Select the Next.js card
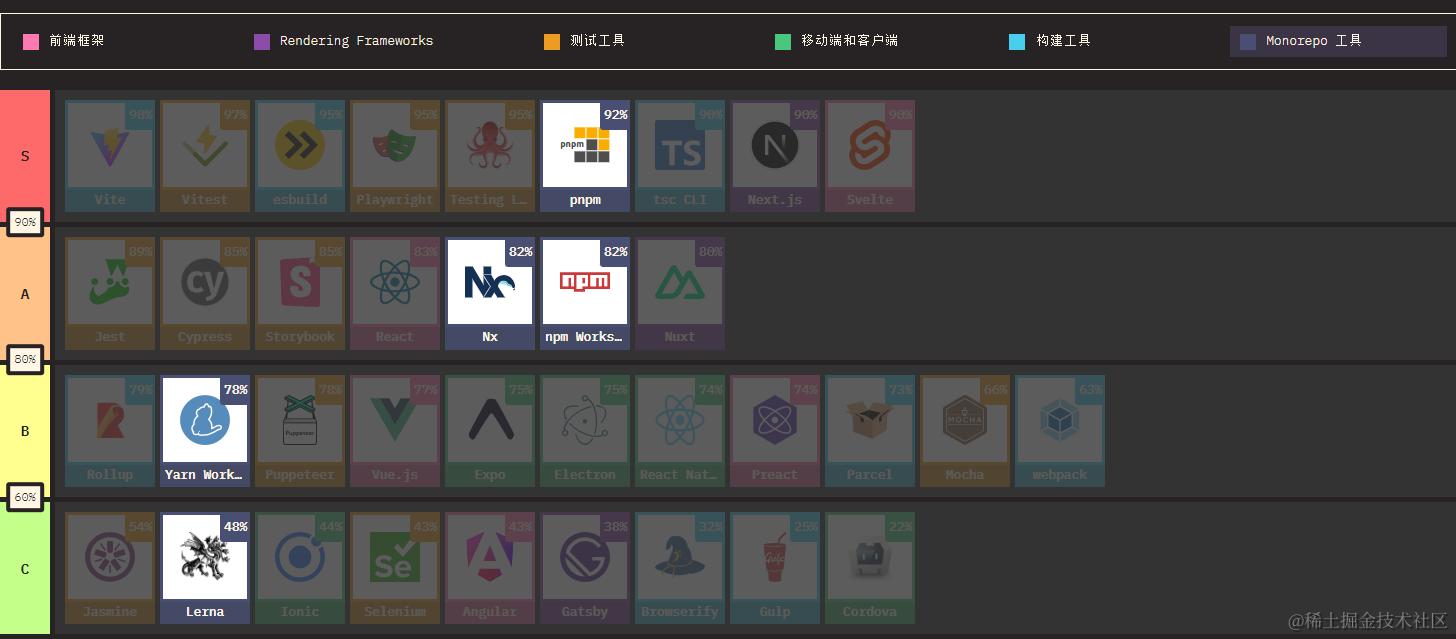Image resolution: width=1456 pixels, height=639 pixels. click(x=775, y=155)
